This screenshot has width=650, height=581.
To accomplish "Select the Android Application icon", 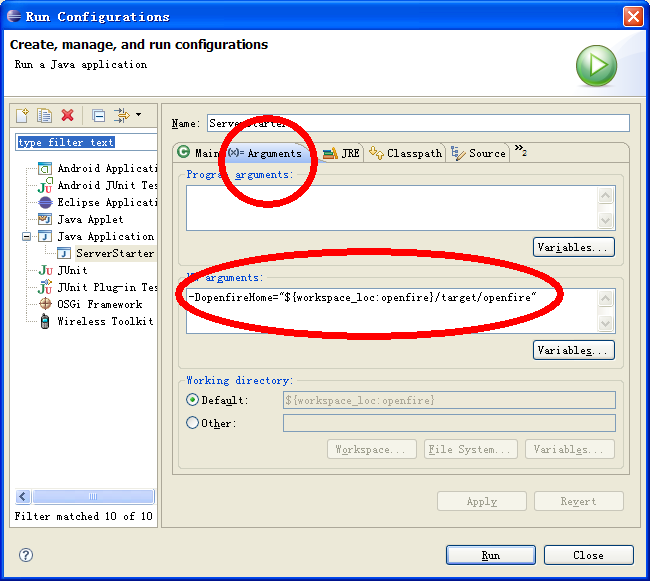I will click(45, 169).
